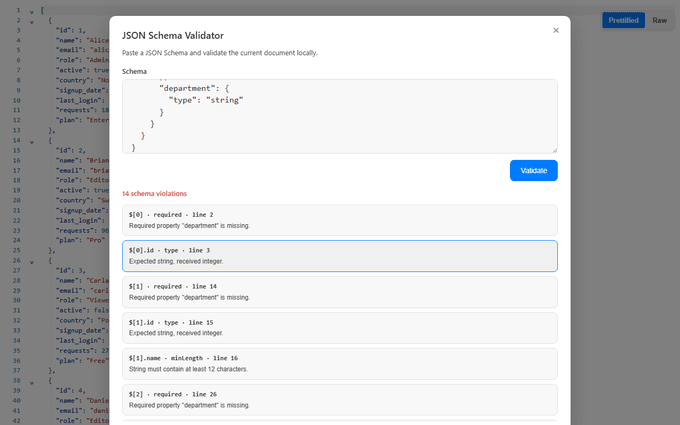
Task: Click line number 13 in the gutter
Action: (x=16, y=130)
